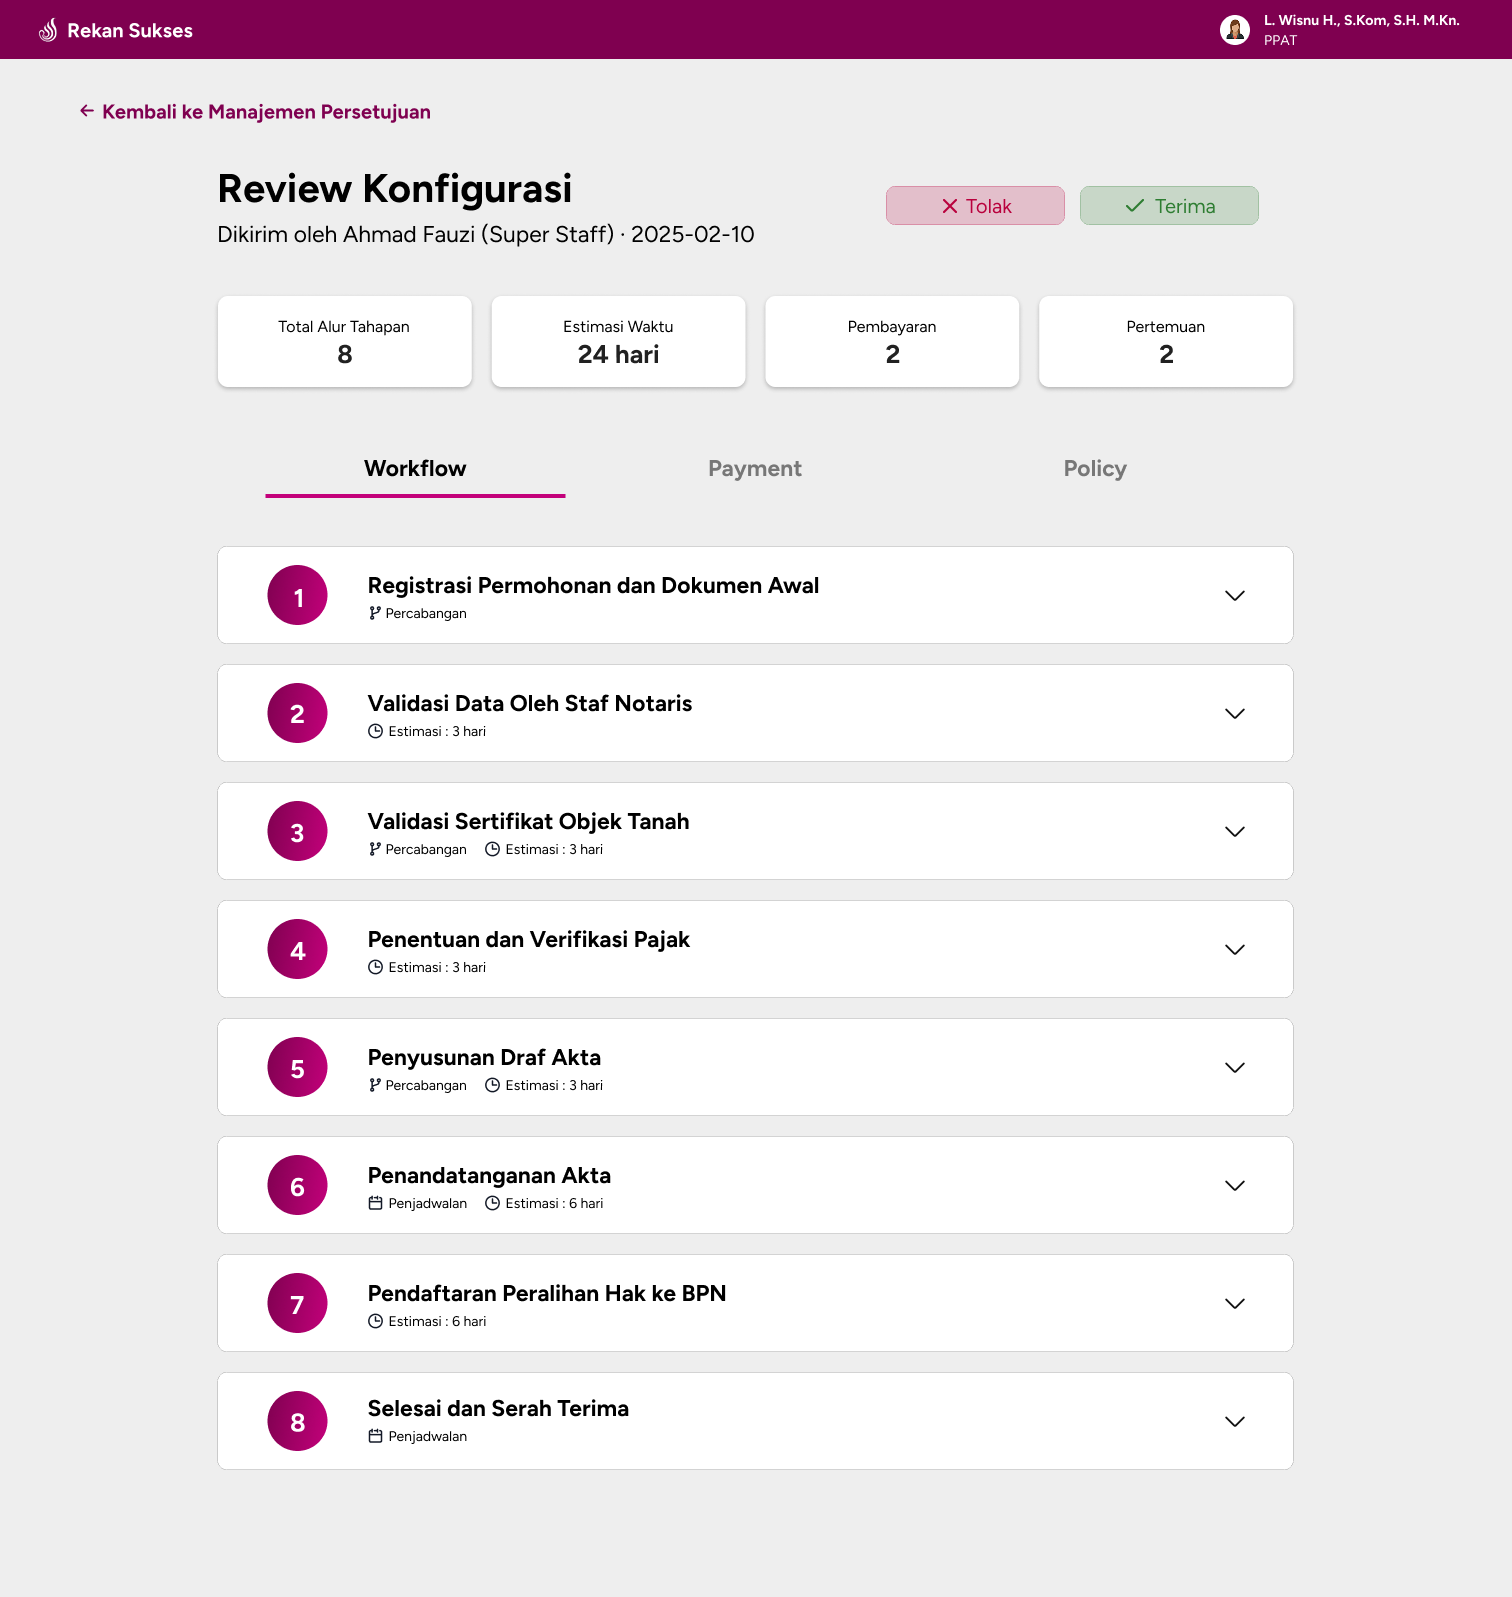Click the calendar icon in Selesai dan Serah Terima

click(376, 1436)
